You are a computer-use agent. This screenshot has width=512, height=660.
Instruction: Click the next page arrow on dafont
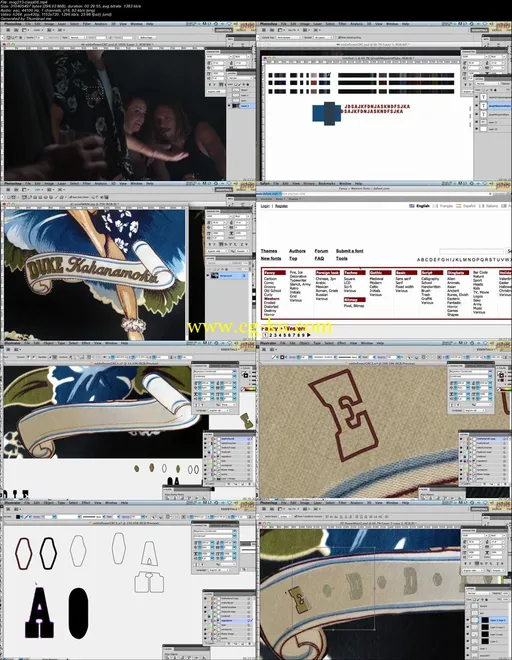click(309, 335)
